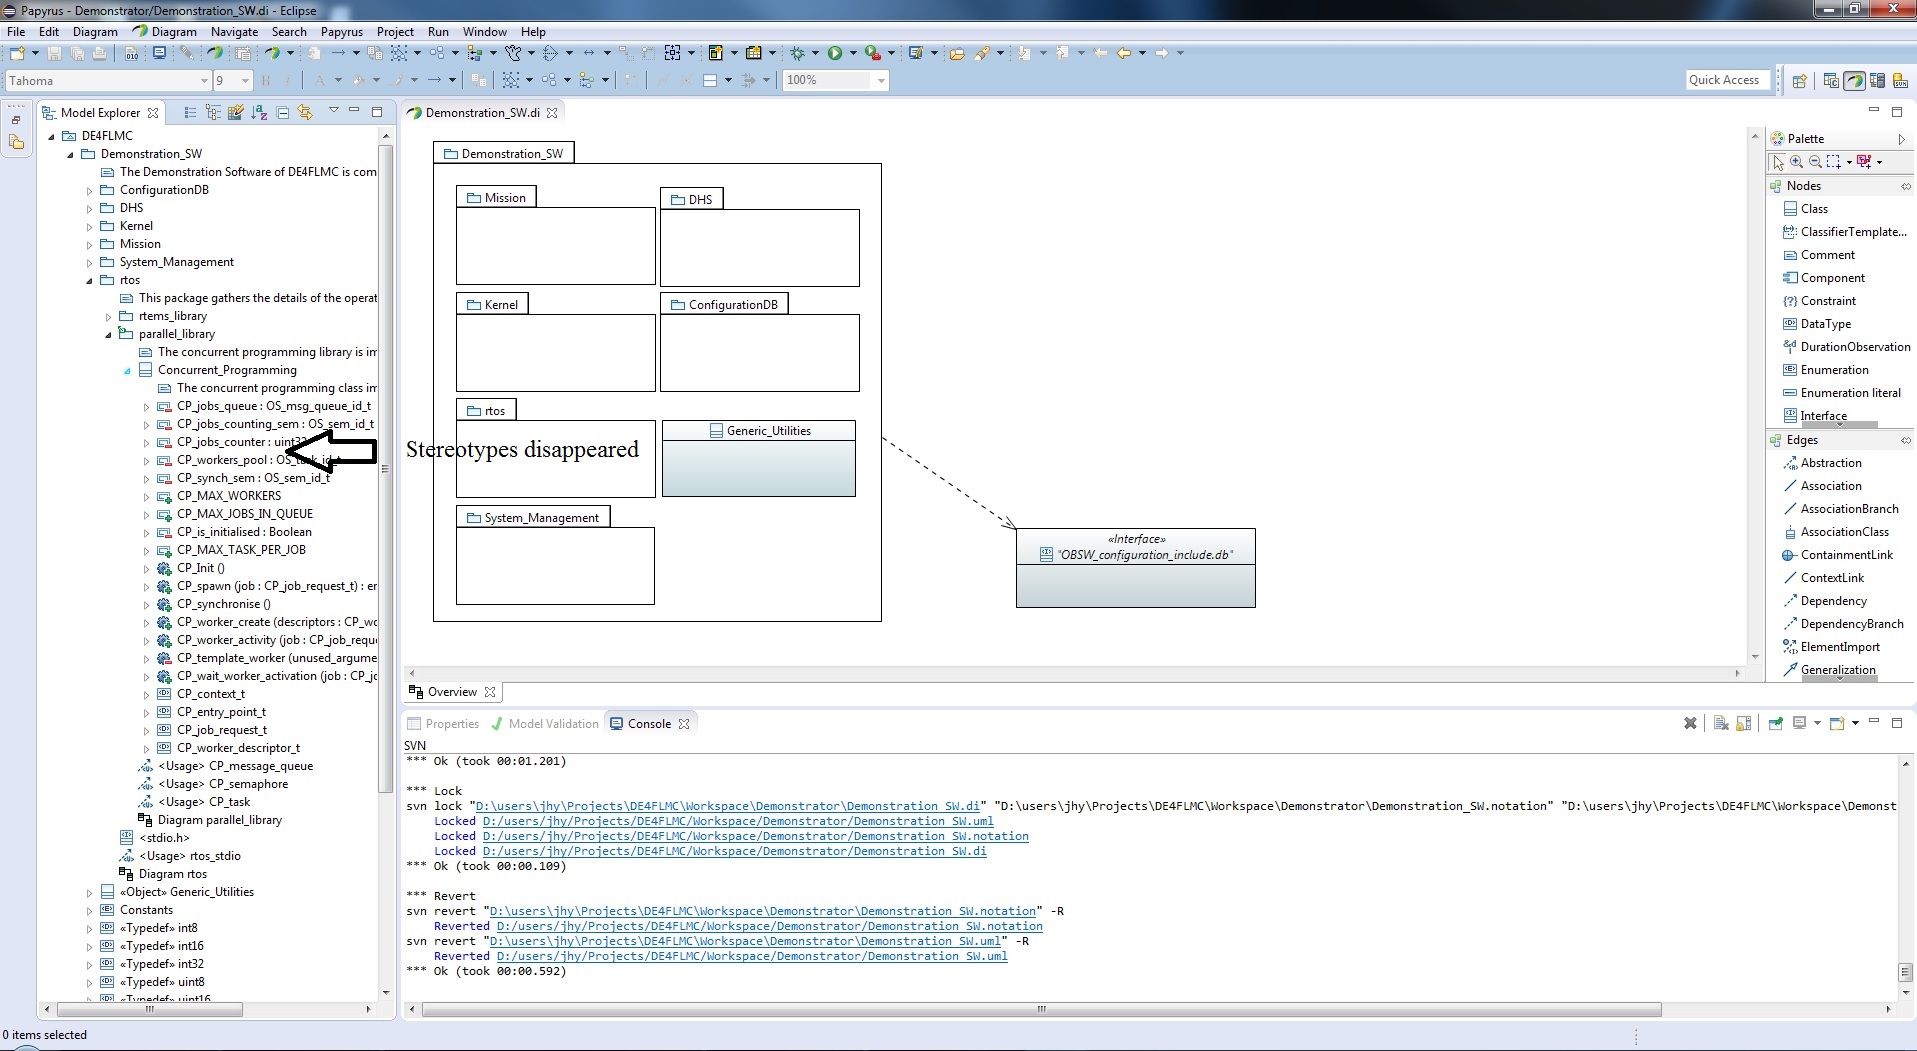The image size is (1917, 1051).
Task: Click Remove Launch X icon in Console
Action: click(x=1690, y=723)
